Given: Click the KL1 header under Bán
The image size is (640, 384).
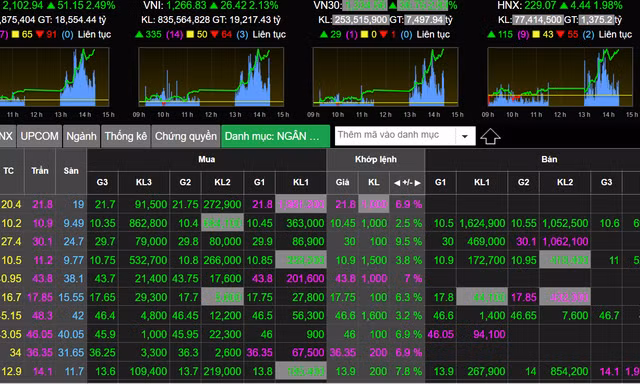Looking at the screenshot, I should [482, 182].
